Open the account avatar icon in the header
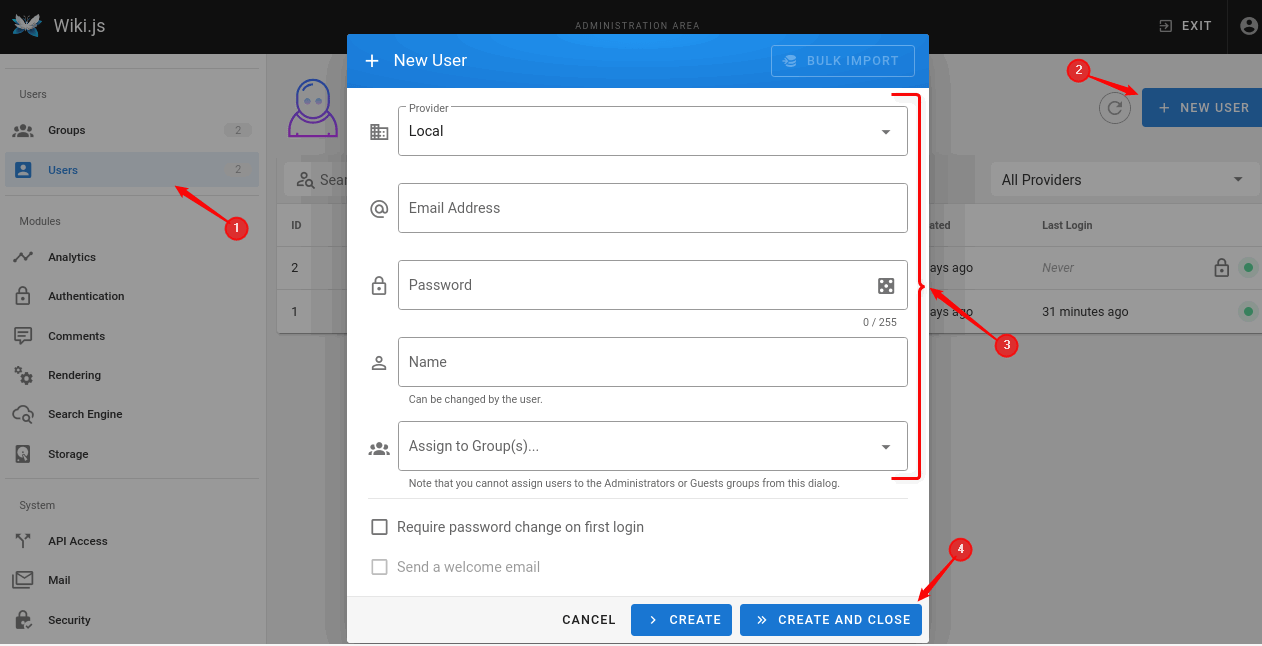 [1248, 26]
